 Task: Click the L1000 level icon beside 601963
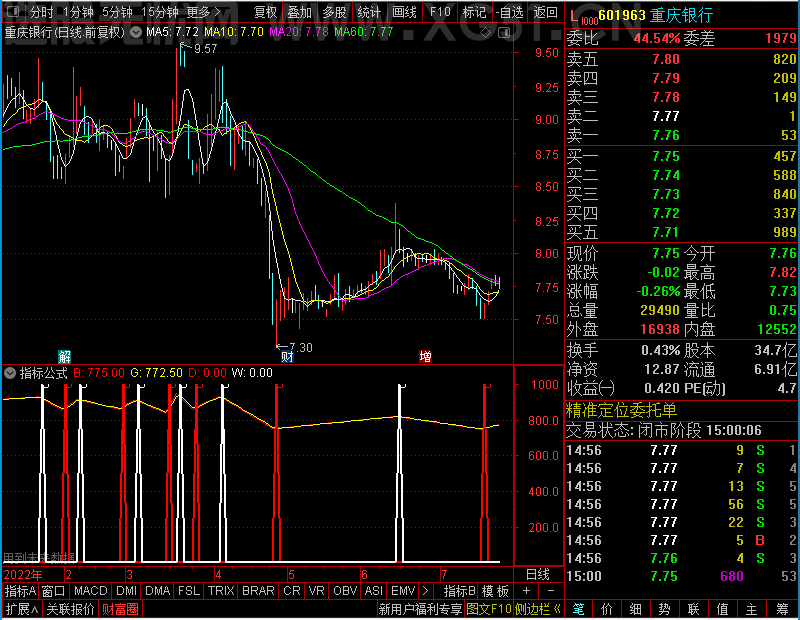[x=582, y=17]
